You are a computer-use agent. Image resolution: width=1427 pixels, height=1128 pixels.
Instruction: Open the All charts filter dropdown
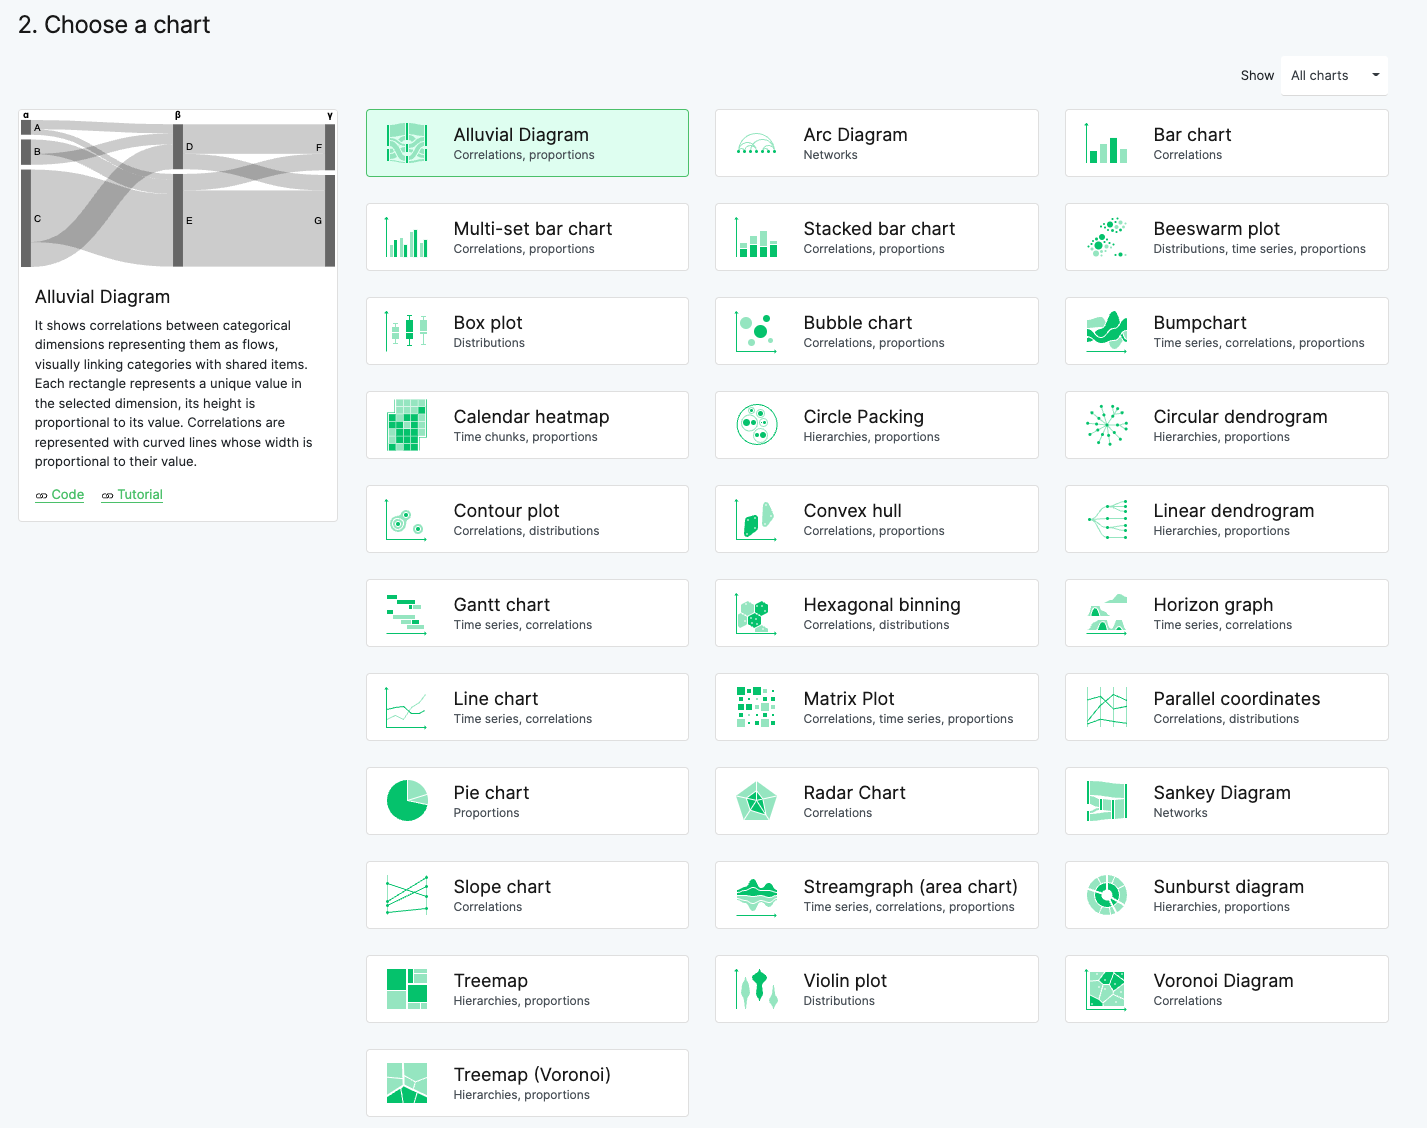point(1334,75)
